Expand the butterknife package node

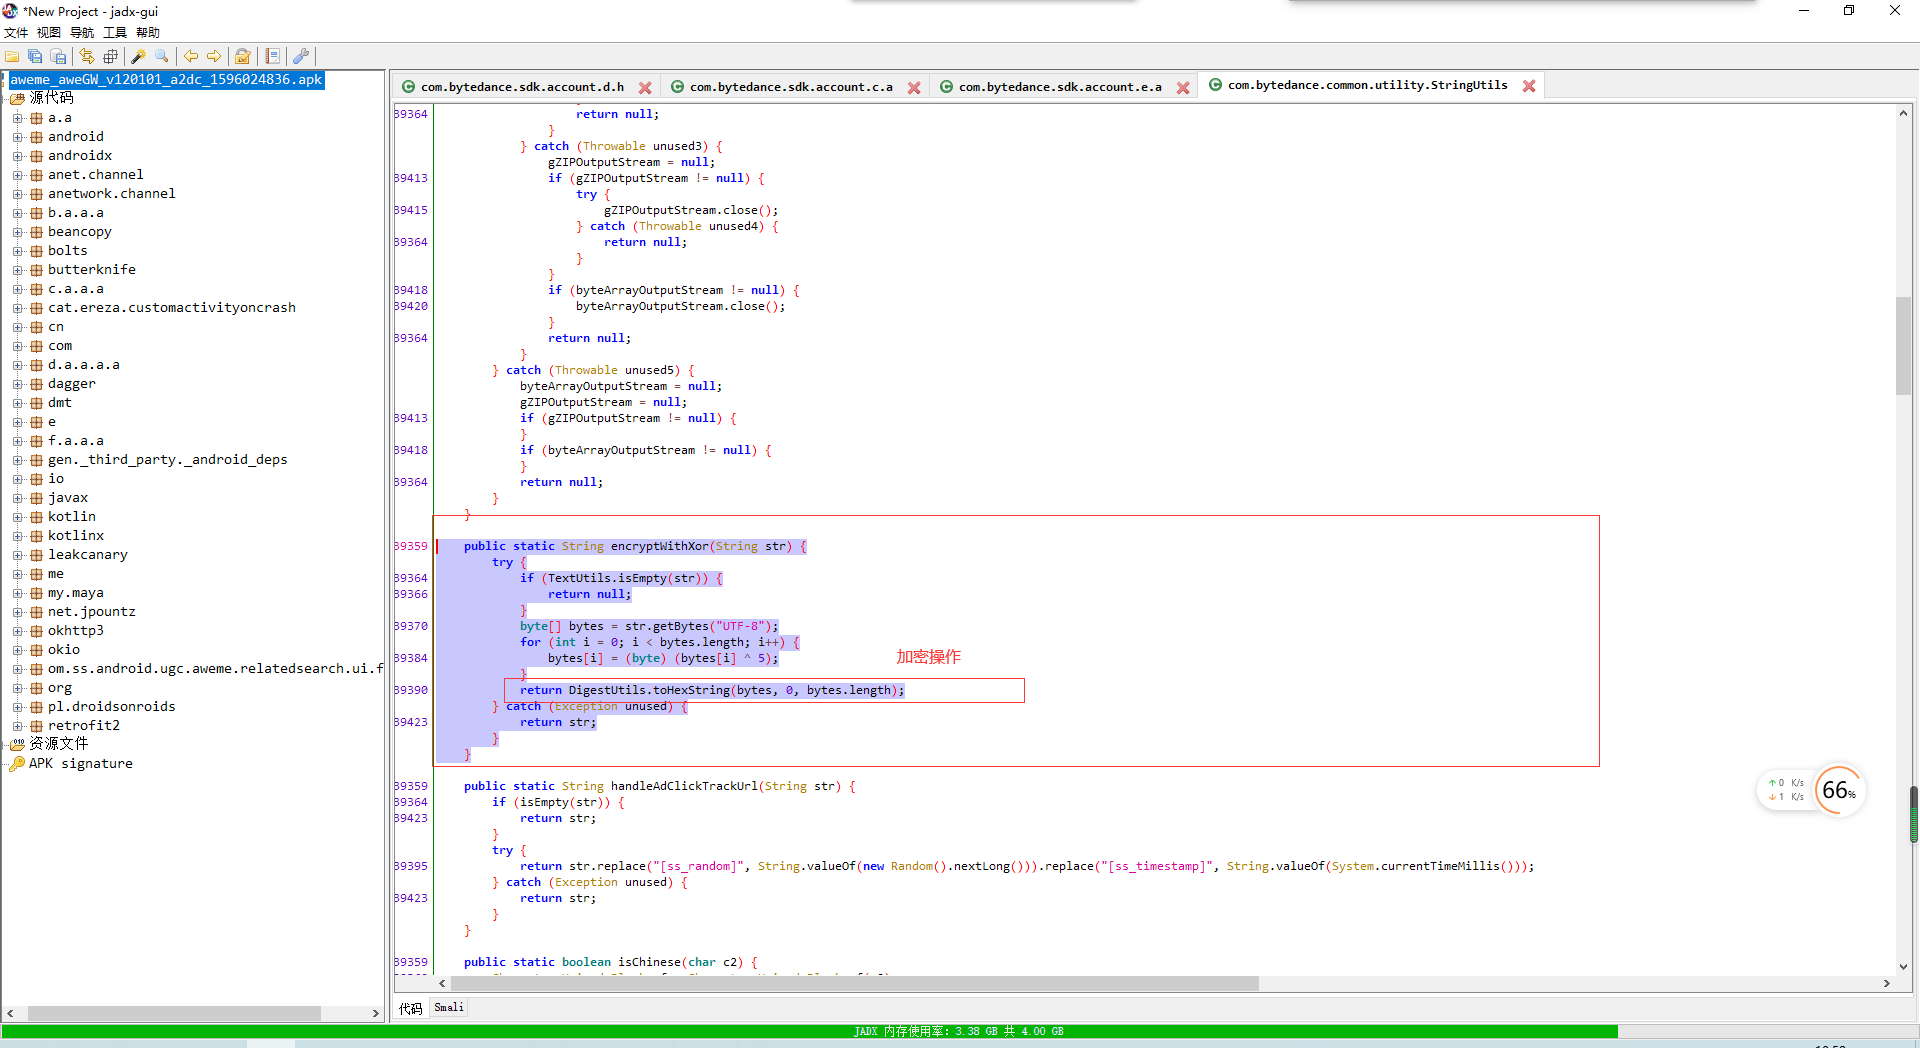tap(18, 270)
